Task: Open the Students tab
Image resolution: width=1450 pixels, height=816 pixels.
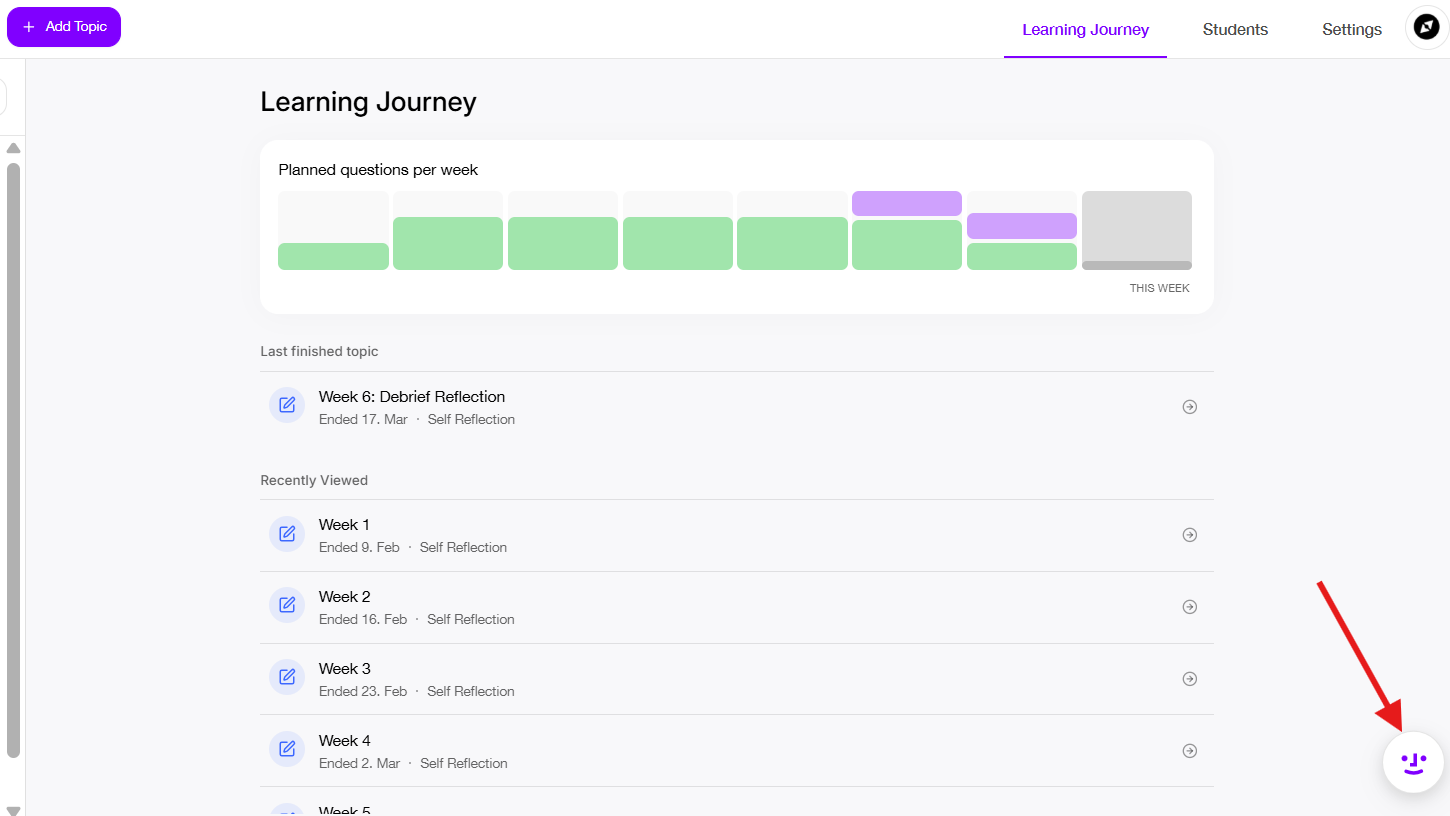Action: pyautogui.click(x=1235, y=30)
